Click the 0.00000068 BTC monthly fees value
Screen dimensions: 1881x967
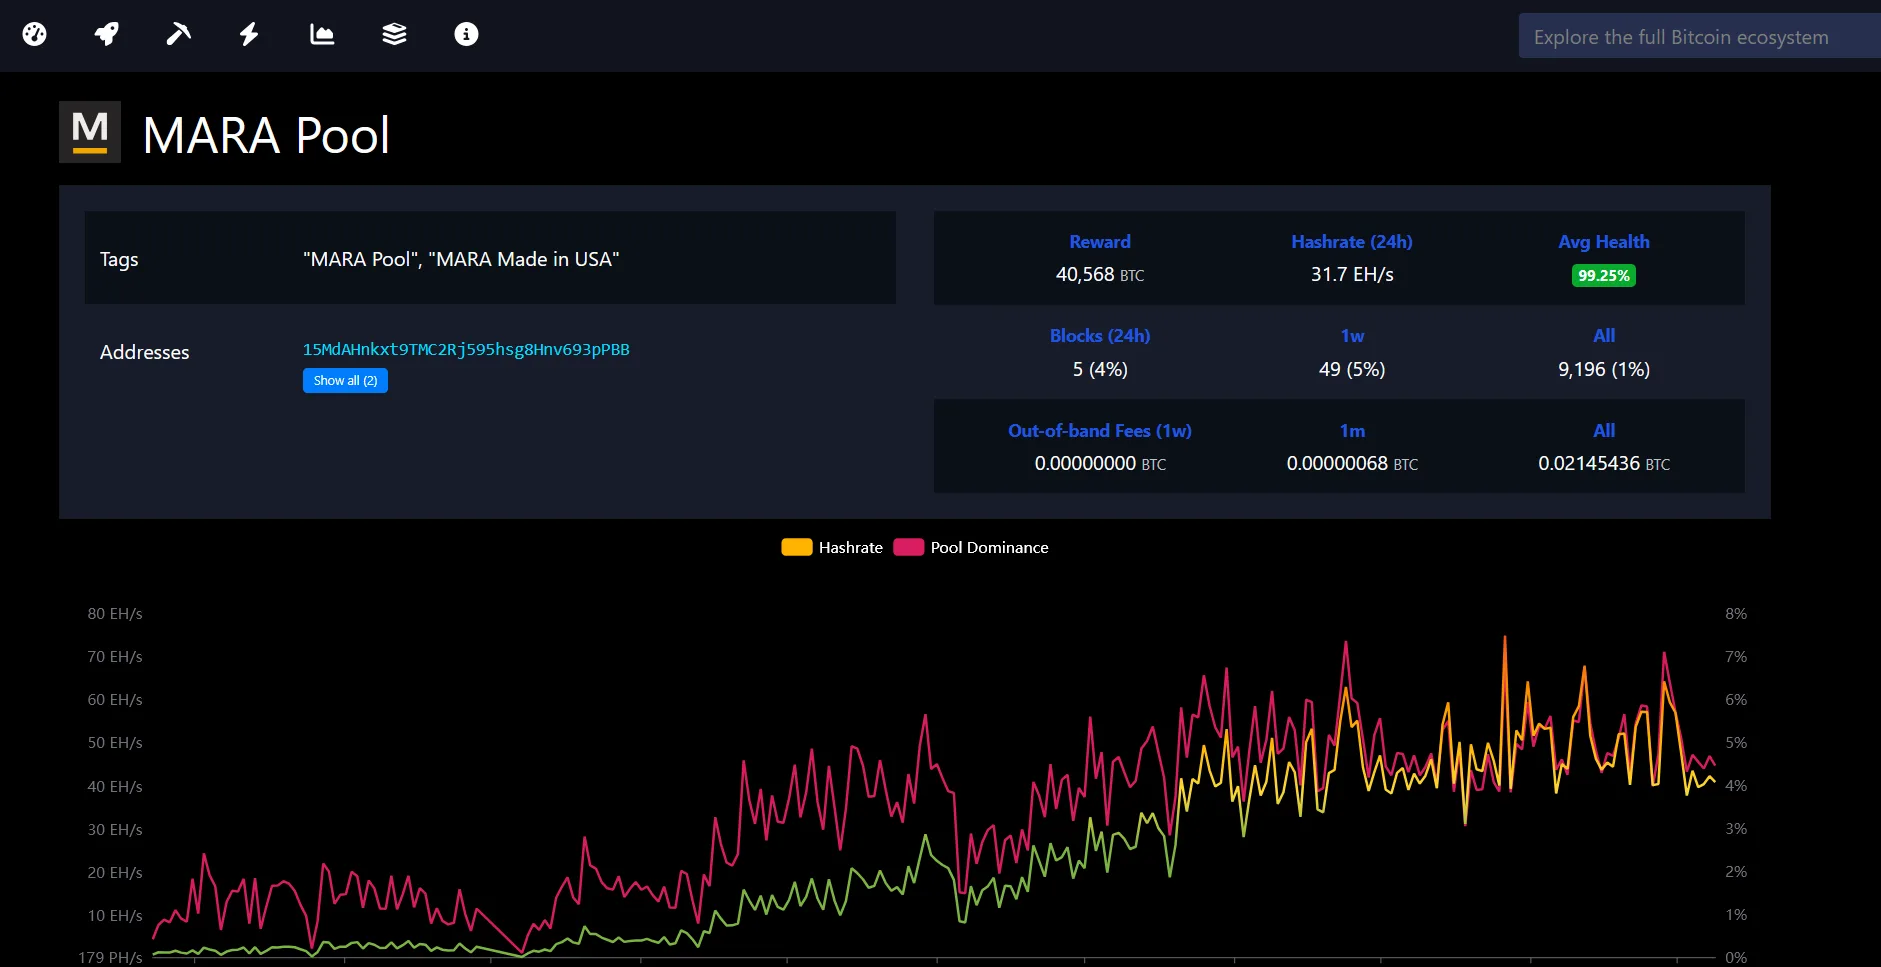point(1352,463)
